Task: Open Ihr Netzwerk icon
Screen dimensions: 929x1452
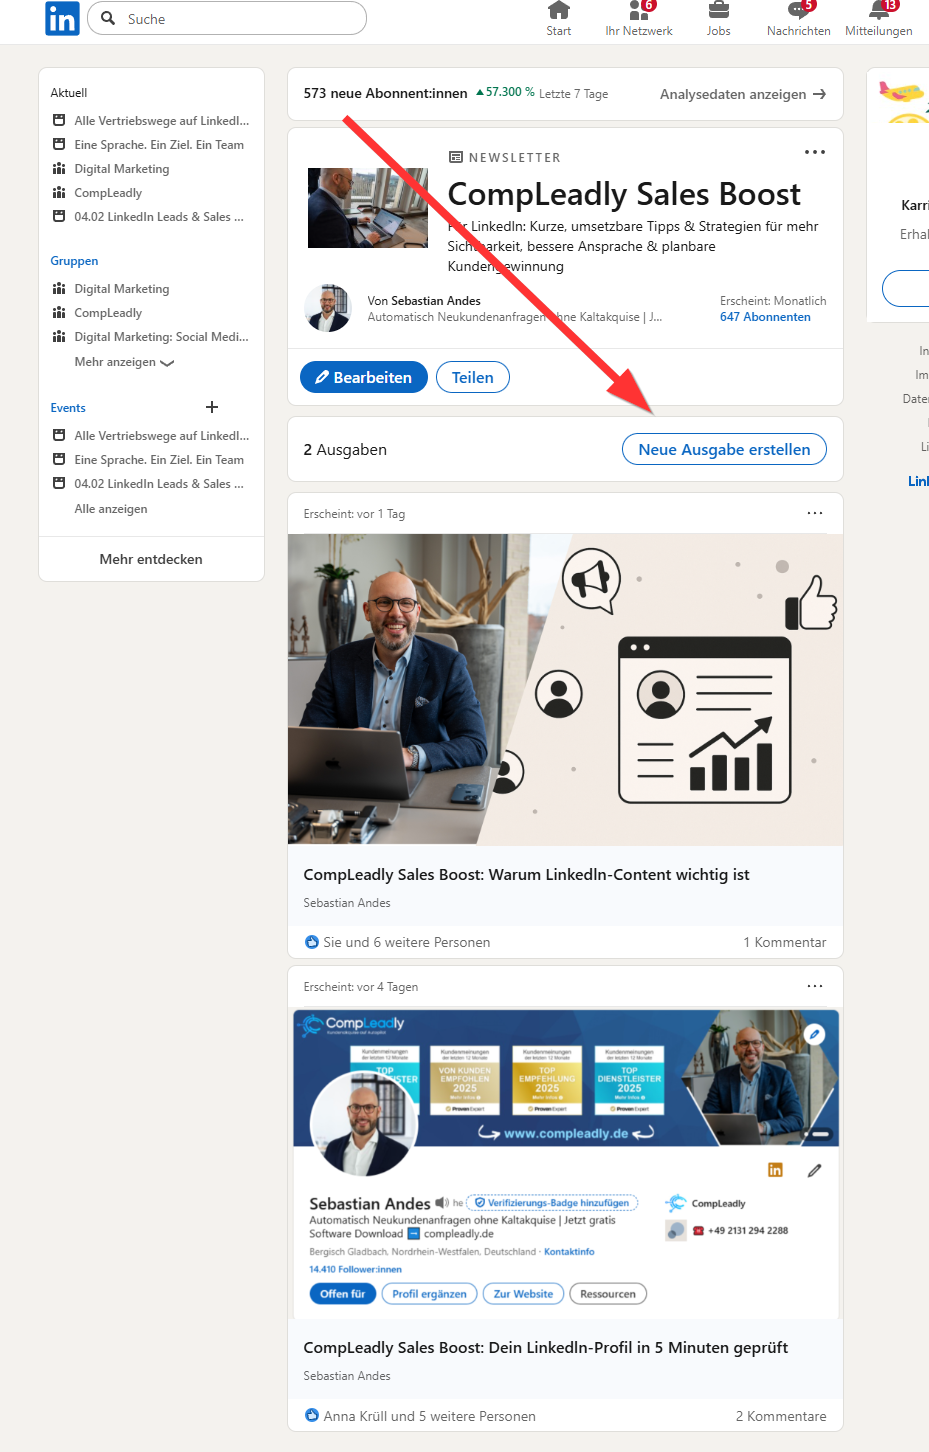Action: coord(638,12)
